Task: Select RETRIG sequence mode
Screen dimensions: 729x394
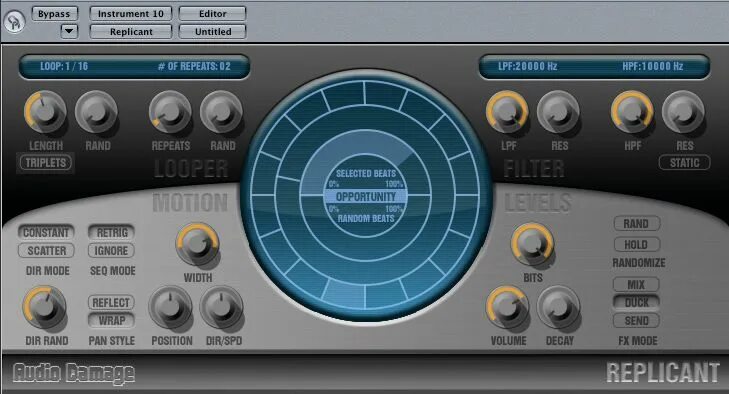Action: pos(112,232)
